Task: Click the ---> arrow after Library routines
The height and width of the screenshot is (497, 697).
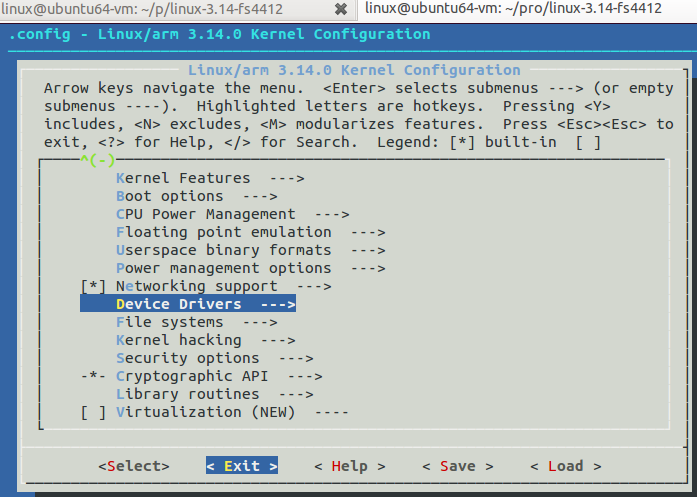Action: 296,395
